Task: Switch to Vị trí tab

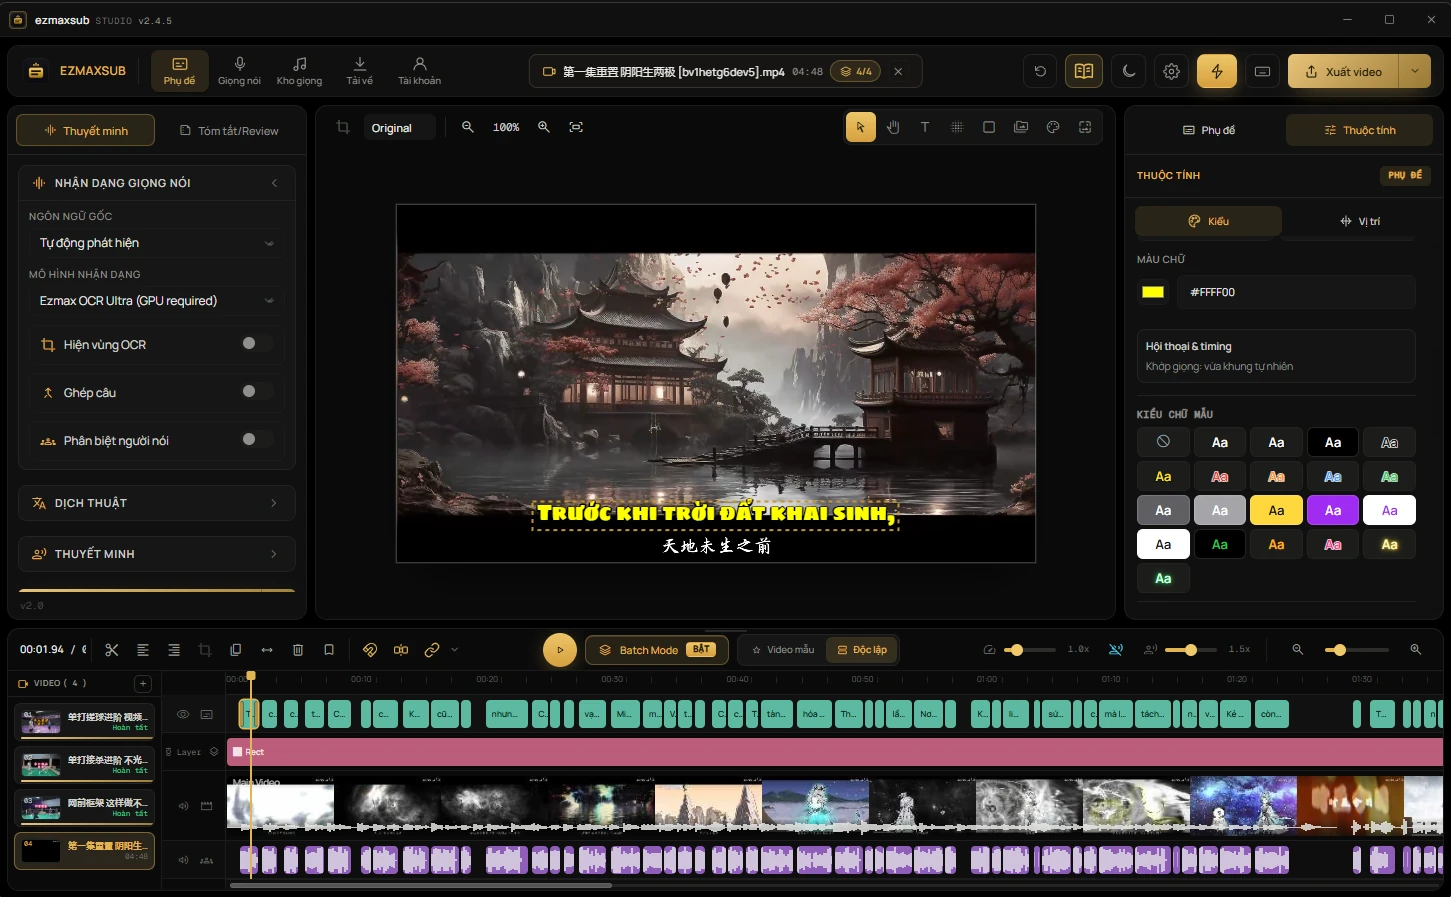Action: pyautogui.click(x=1360, y=221)
